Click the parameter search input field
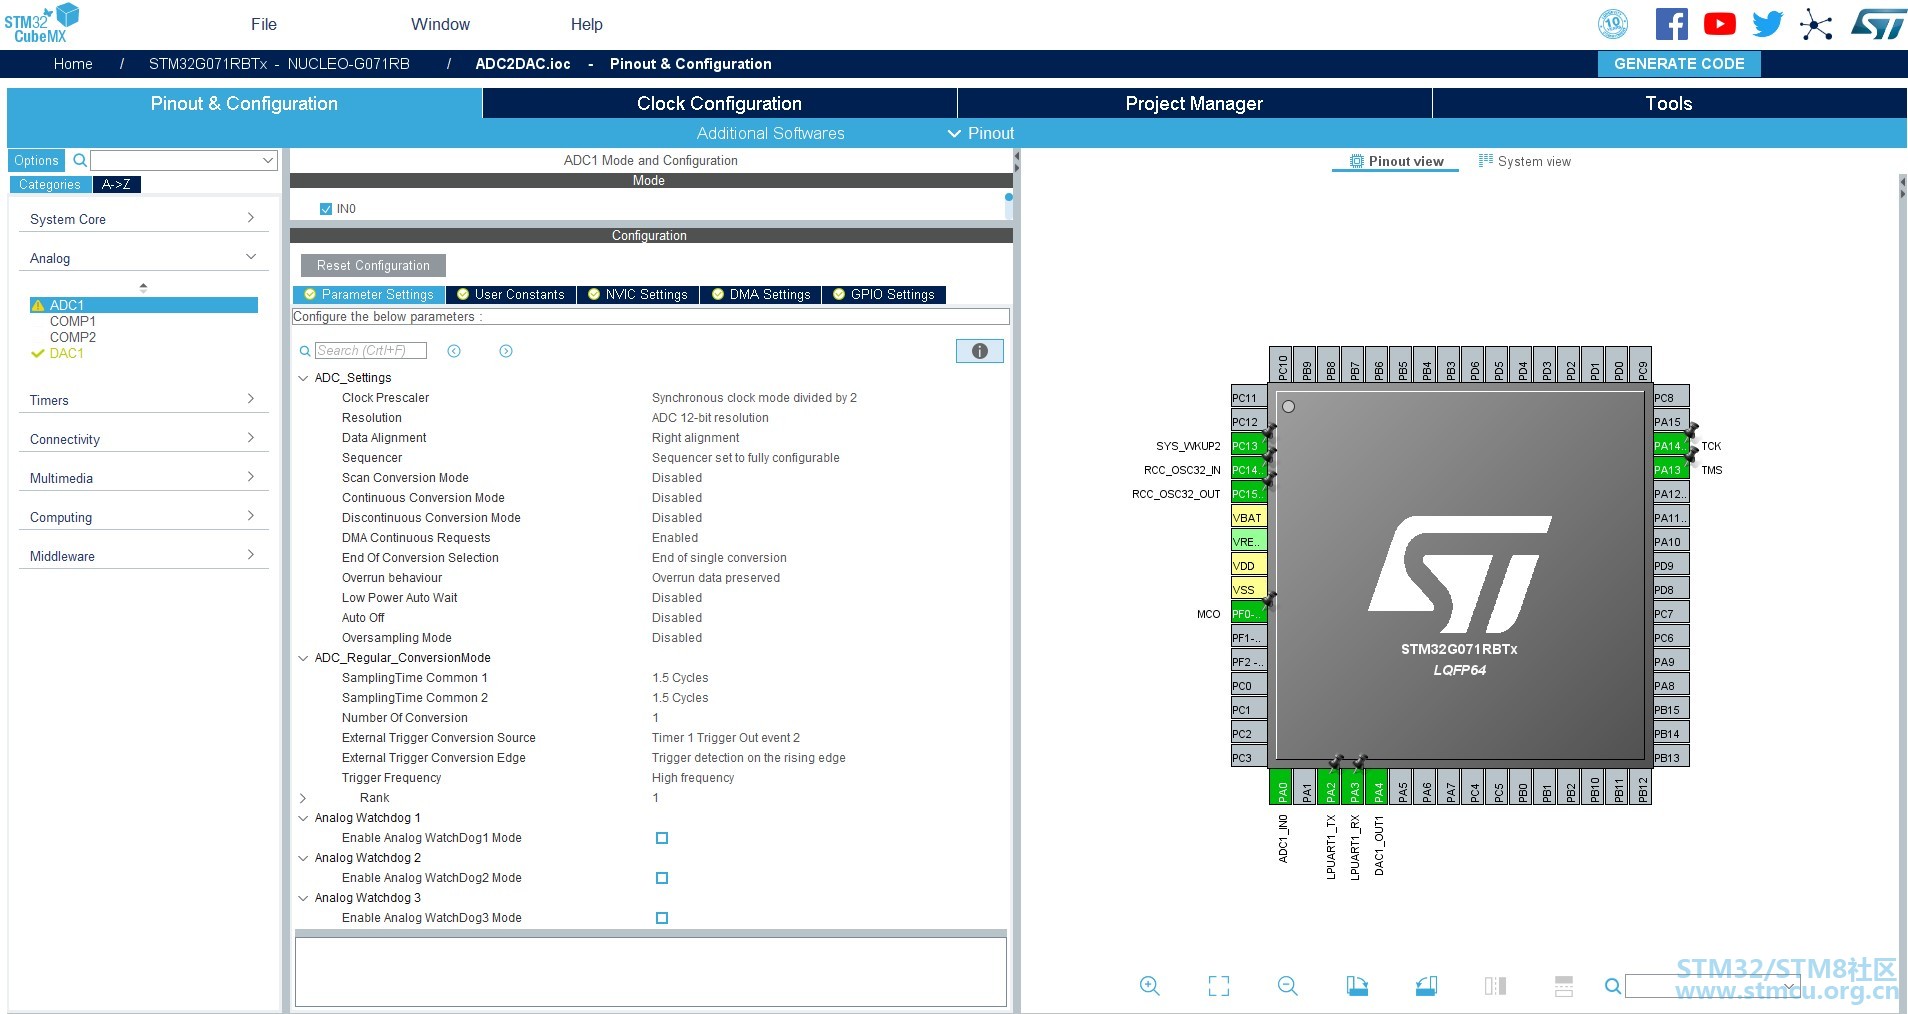The image size is (1908, 1014). 371,351
